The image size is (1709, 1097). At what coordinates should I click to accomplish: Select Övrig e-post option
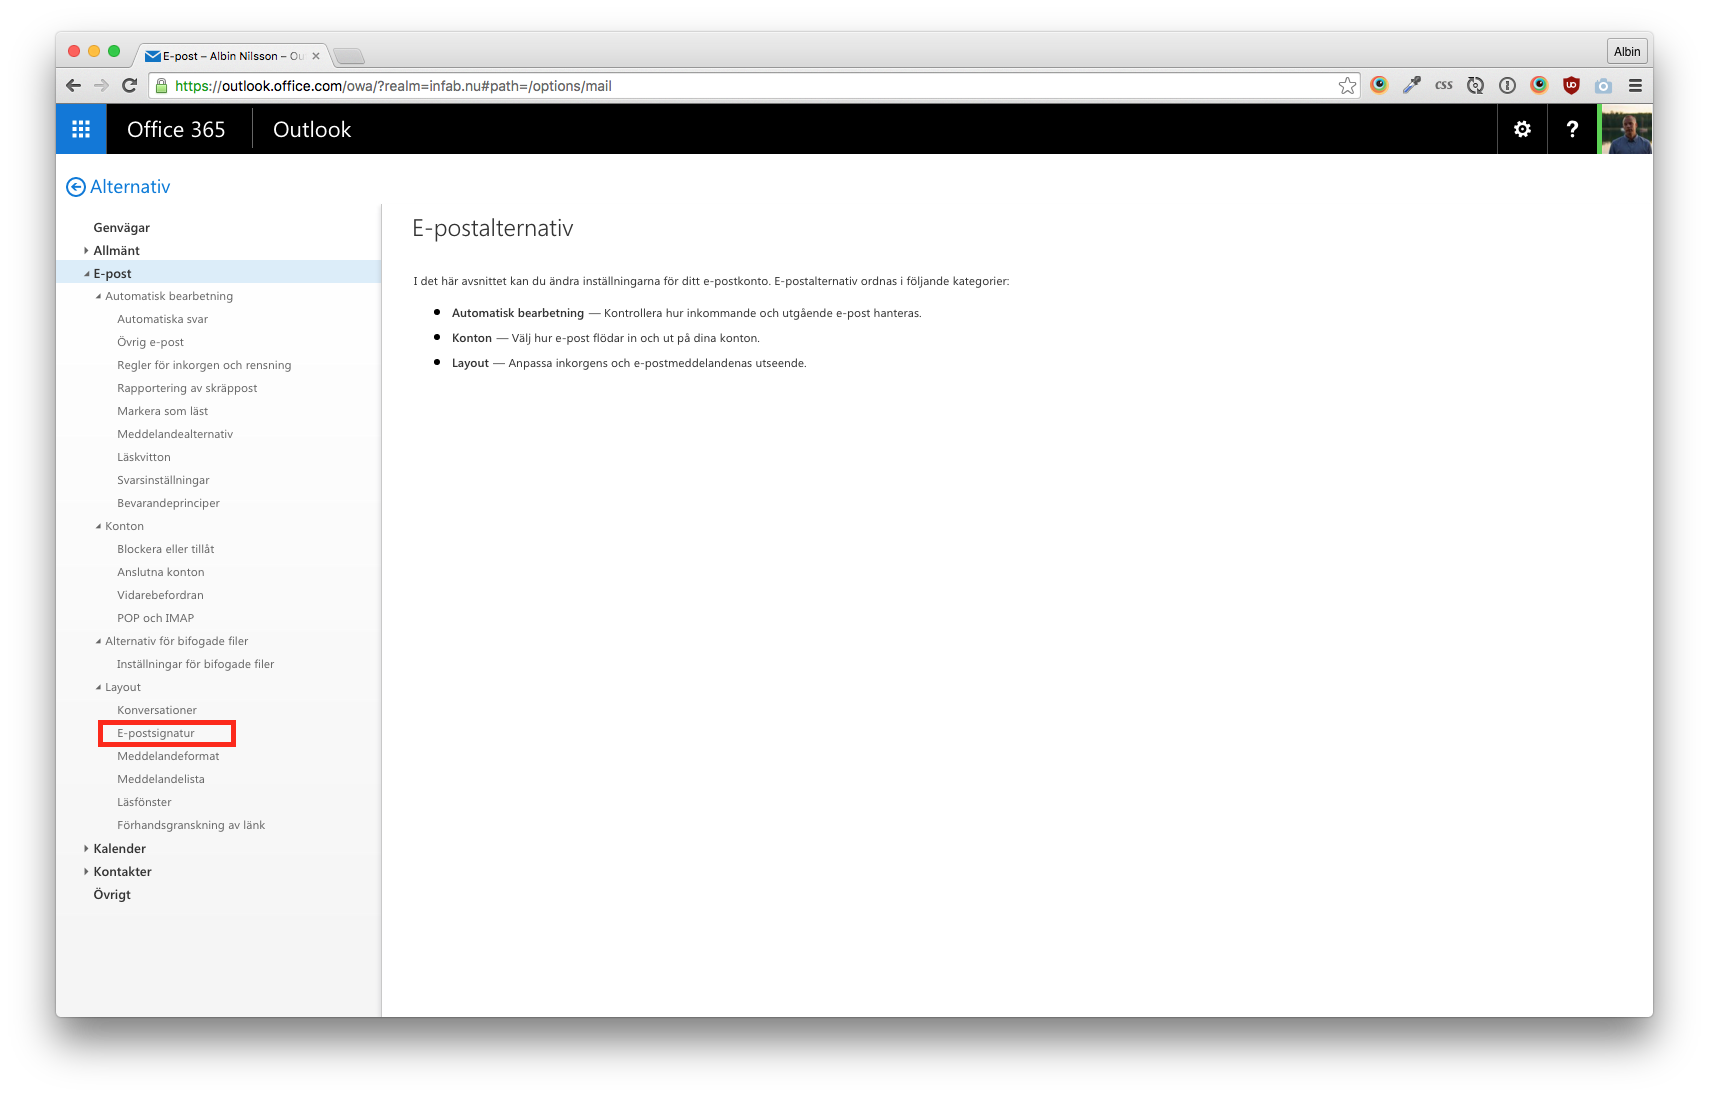point(150,343)
